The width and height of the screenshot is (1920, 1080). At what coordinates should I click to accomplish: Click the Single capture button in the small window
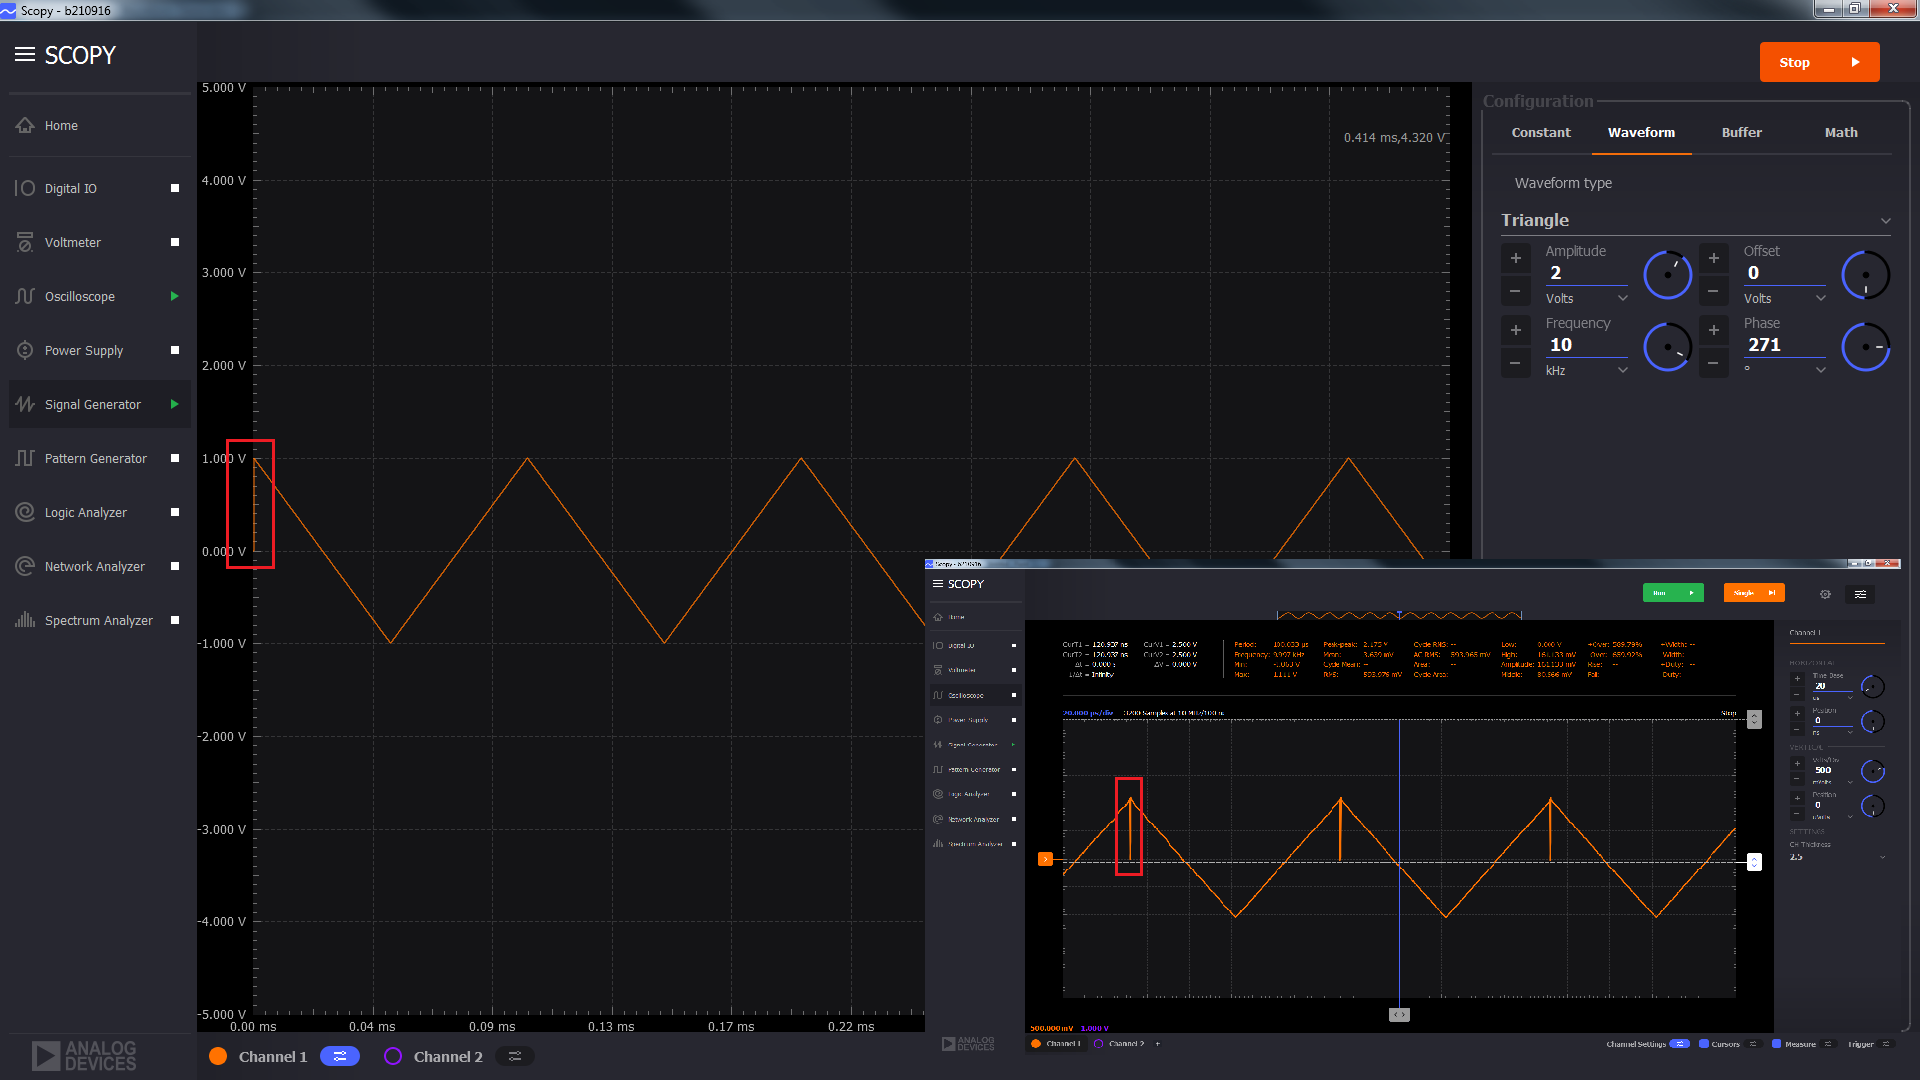tap(1753, 592)
